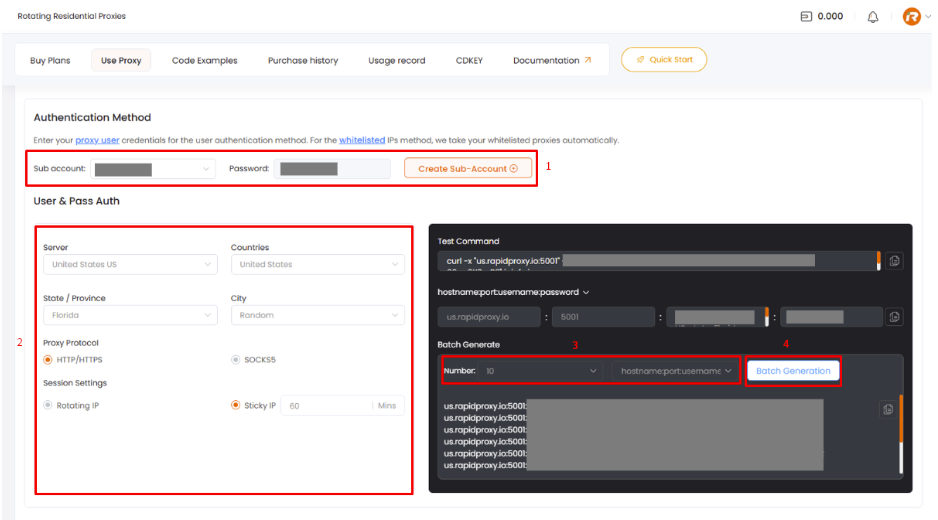Image resolution: width=938 pixels, height=520 pixels.
Task: Copy the hostname:port:username:password row
Action: [x=894, y=317]
